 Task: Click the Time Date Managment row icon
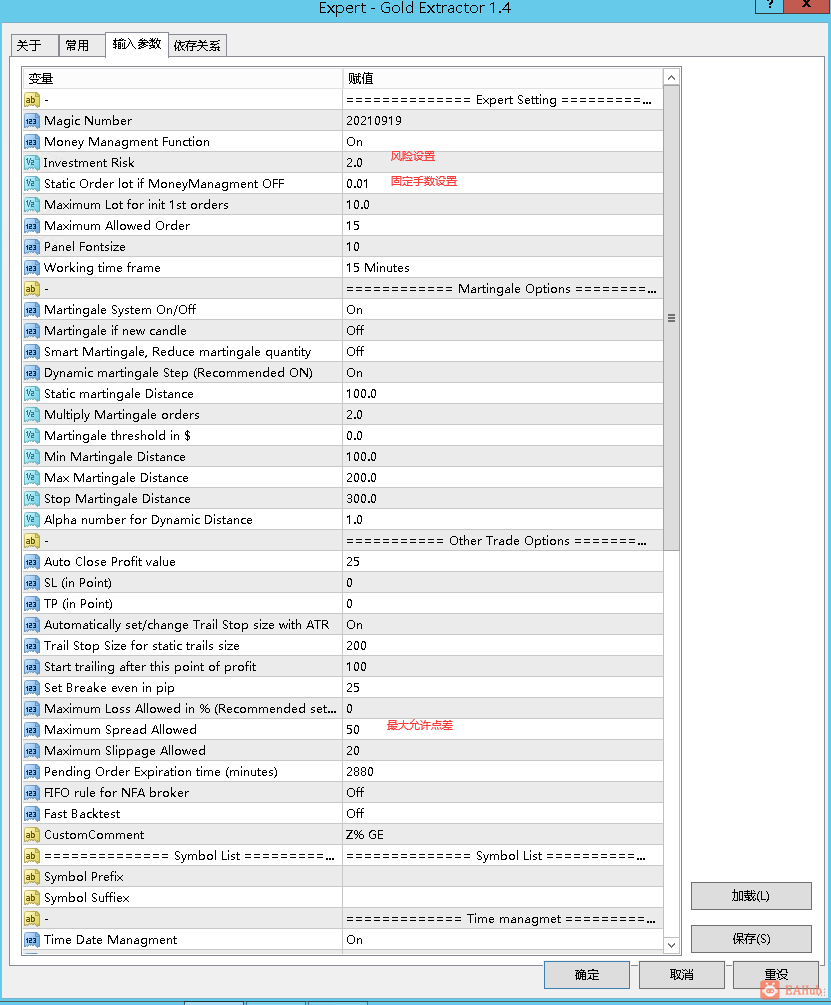tap(31, 940)
